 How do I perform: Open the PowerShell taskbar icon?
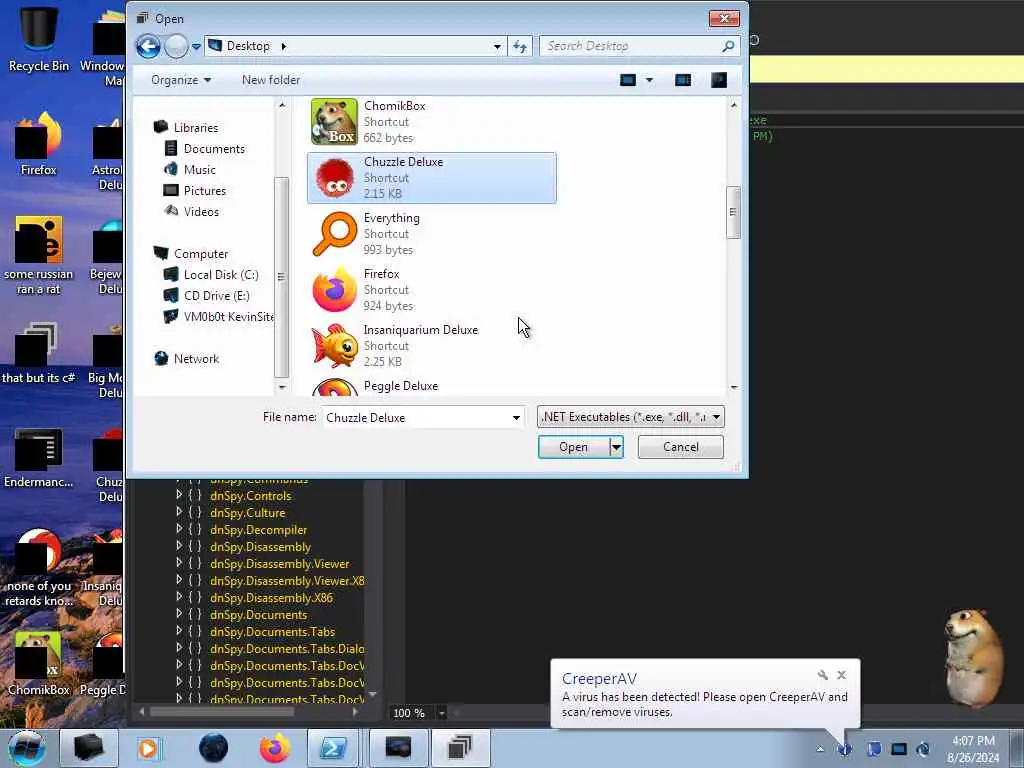click(x=332, y=748)
